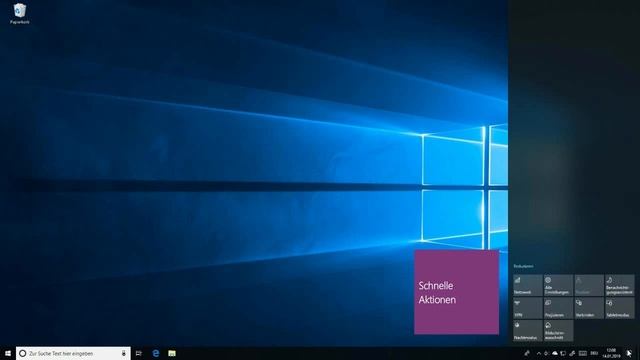Open the Windows Start menu
Screen dimensions: 640x360
(x=8, y=353)
